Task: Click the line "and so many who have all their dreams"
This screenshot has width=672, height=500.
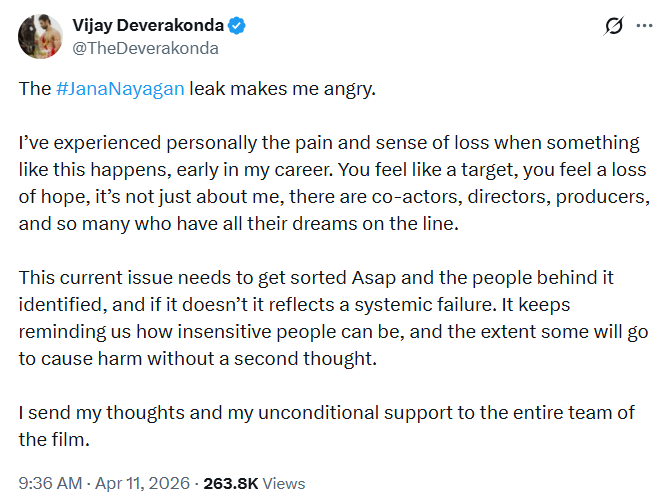Action: (x=238, y=225)
